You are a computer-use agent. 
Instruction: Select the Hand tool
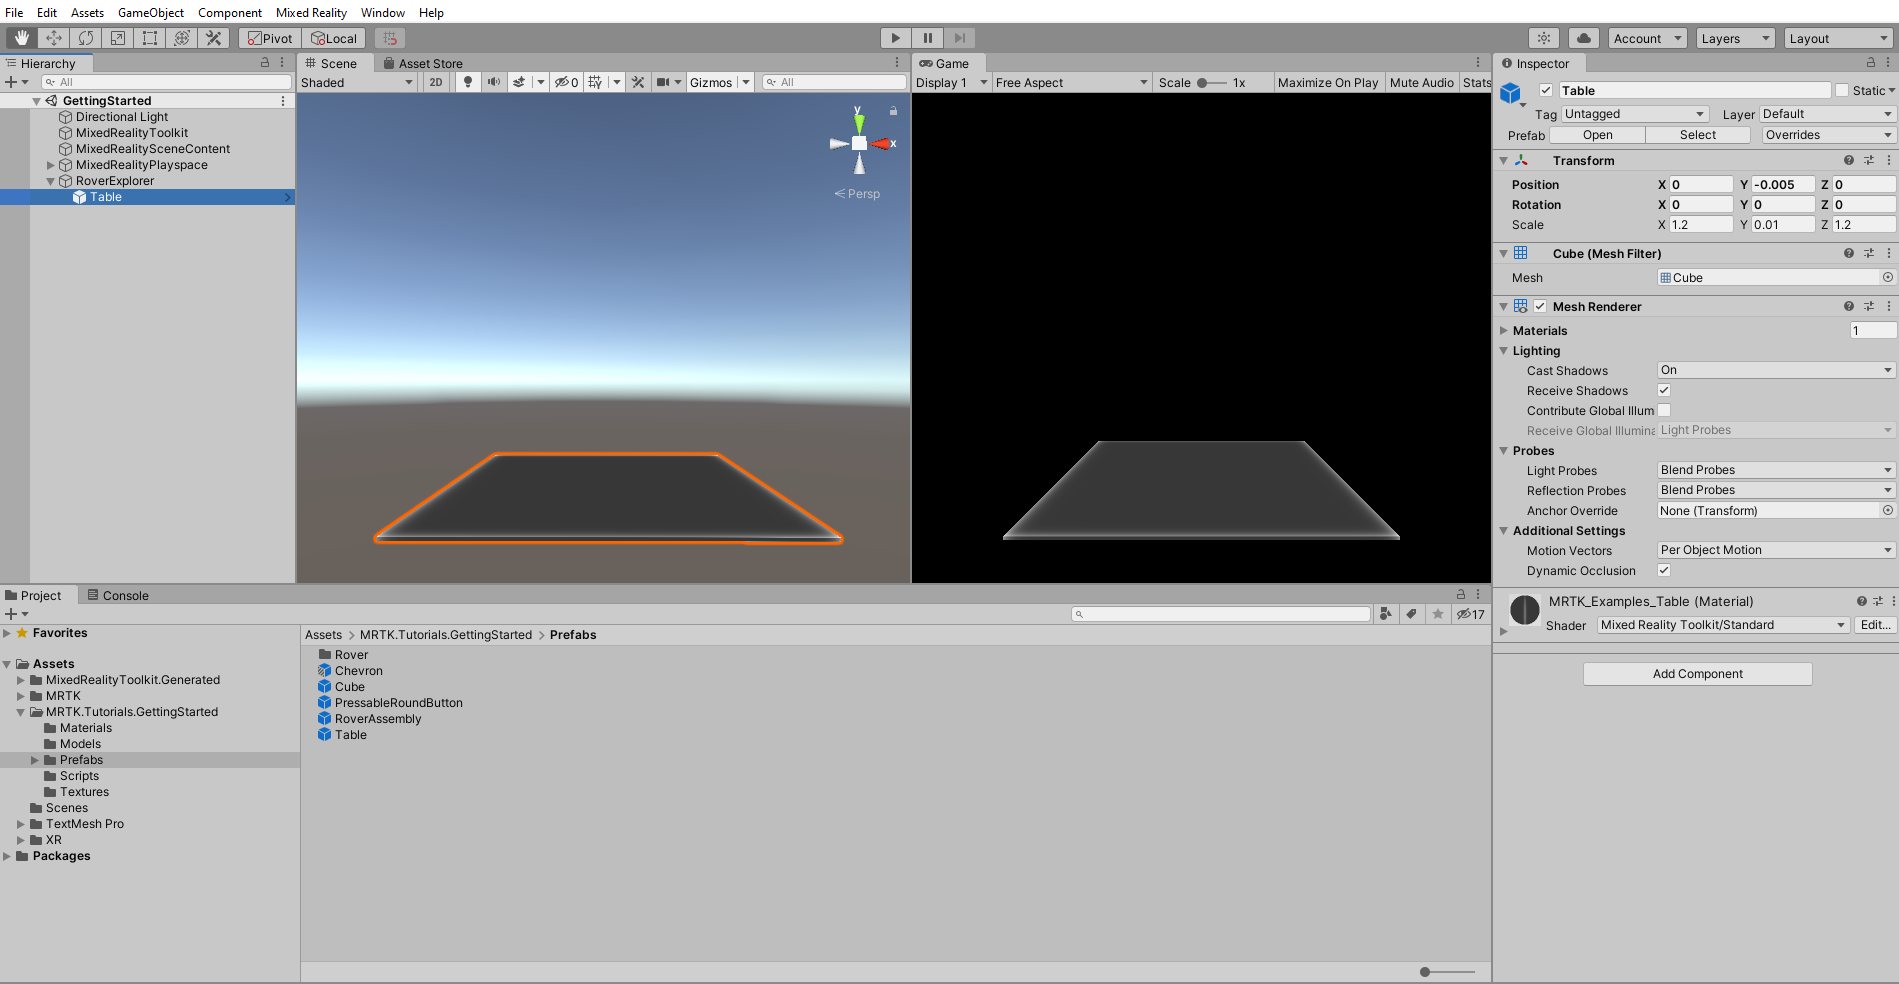[22, 38]
